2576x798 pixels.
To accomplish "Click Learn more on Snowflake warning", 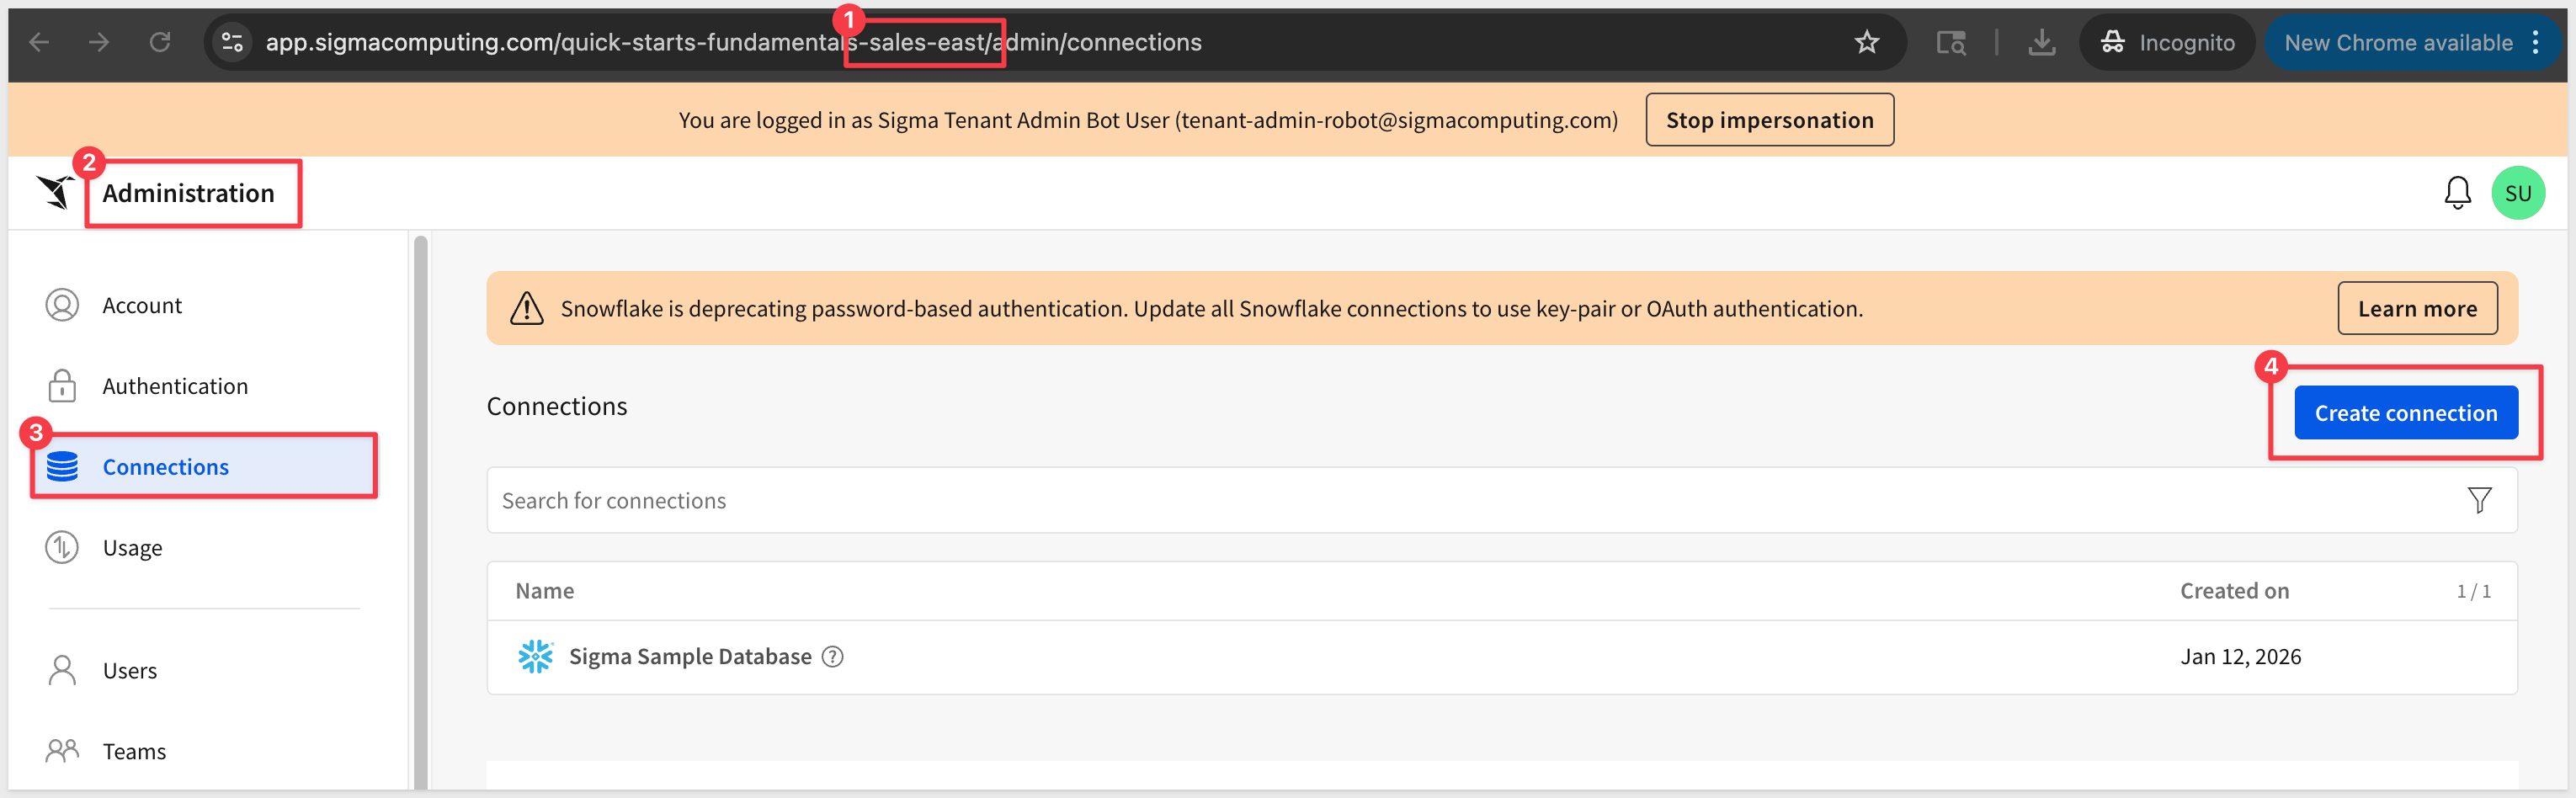I will tap(2416, 309).
